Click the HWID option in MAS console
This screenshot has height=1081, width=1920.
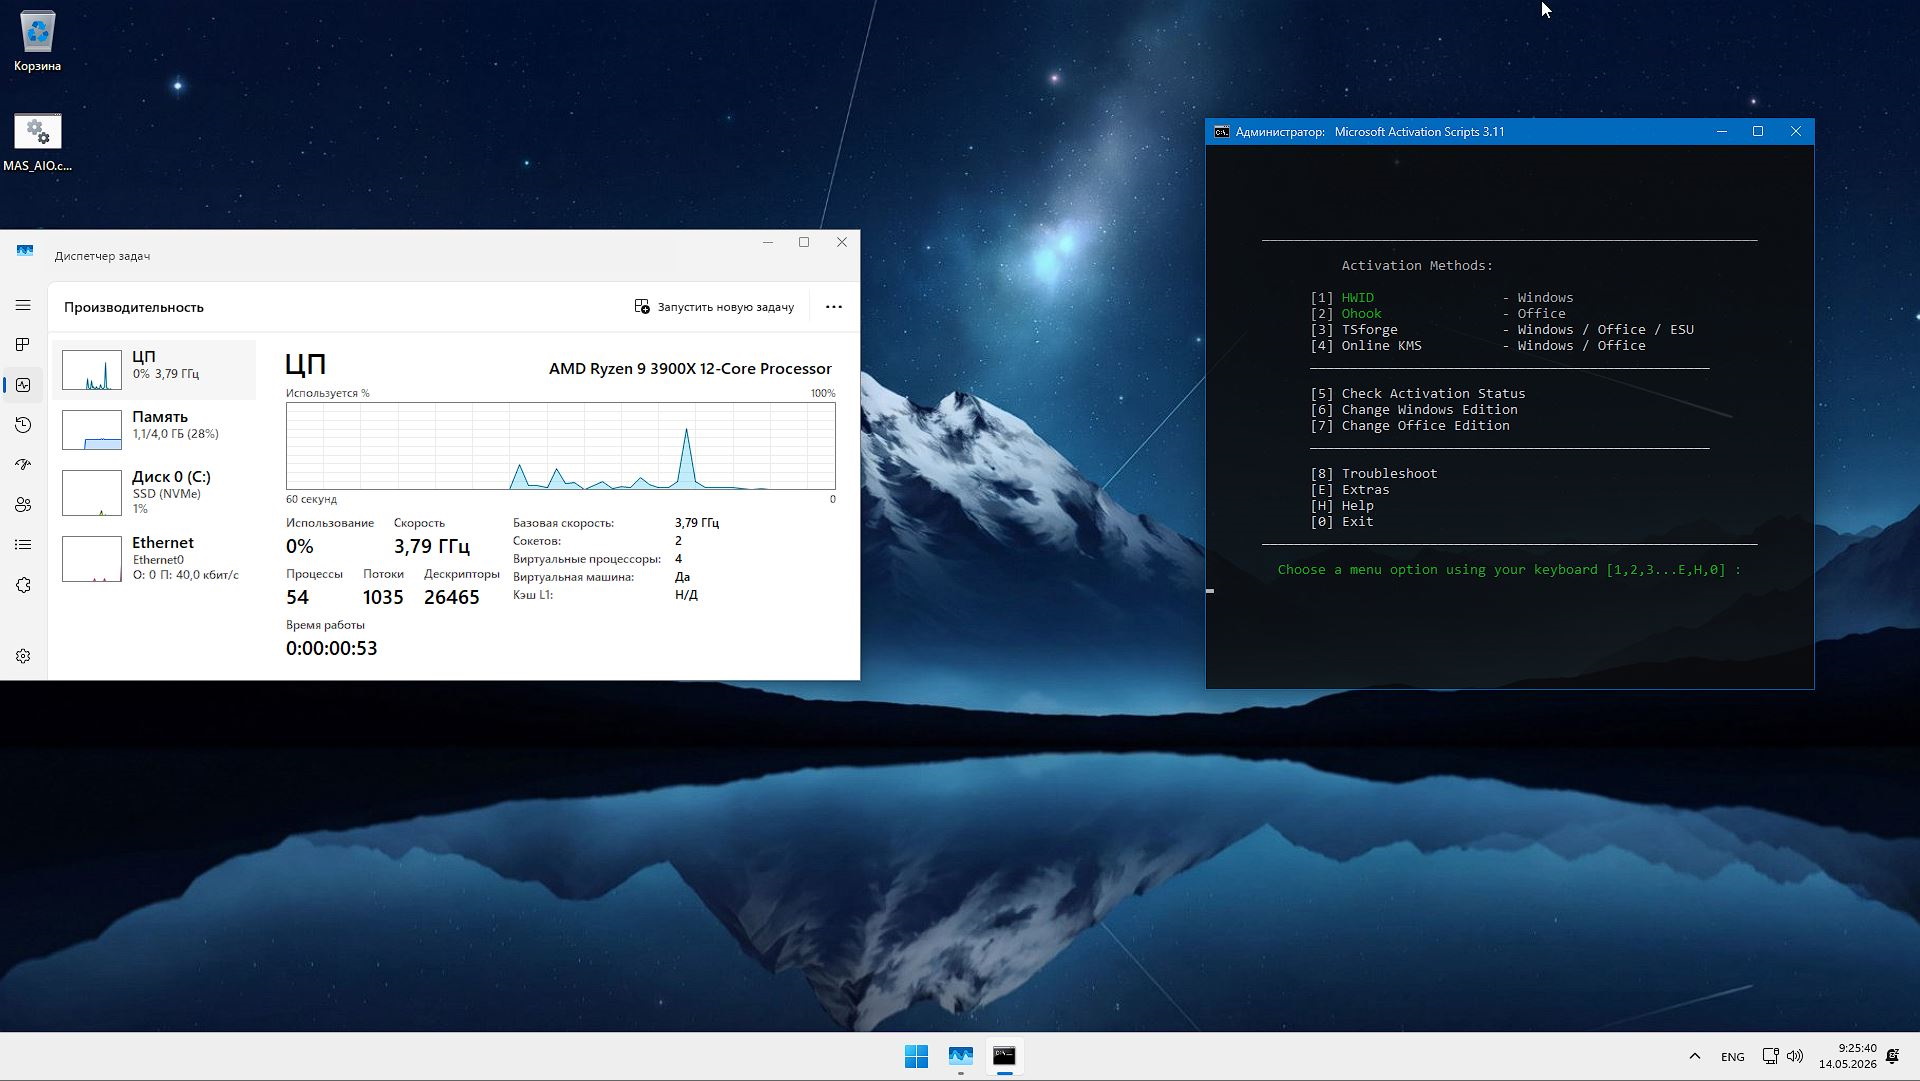click(1357, 298)
